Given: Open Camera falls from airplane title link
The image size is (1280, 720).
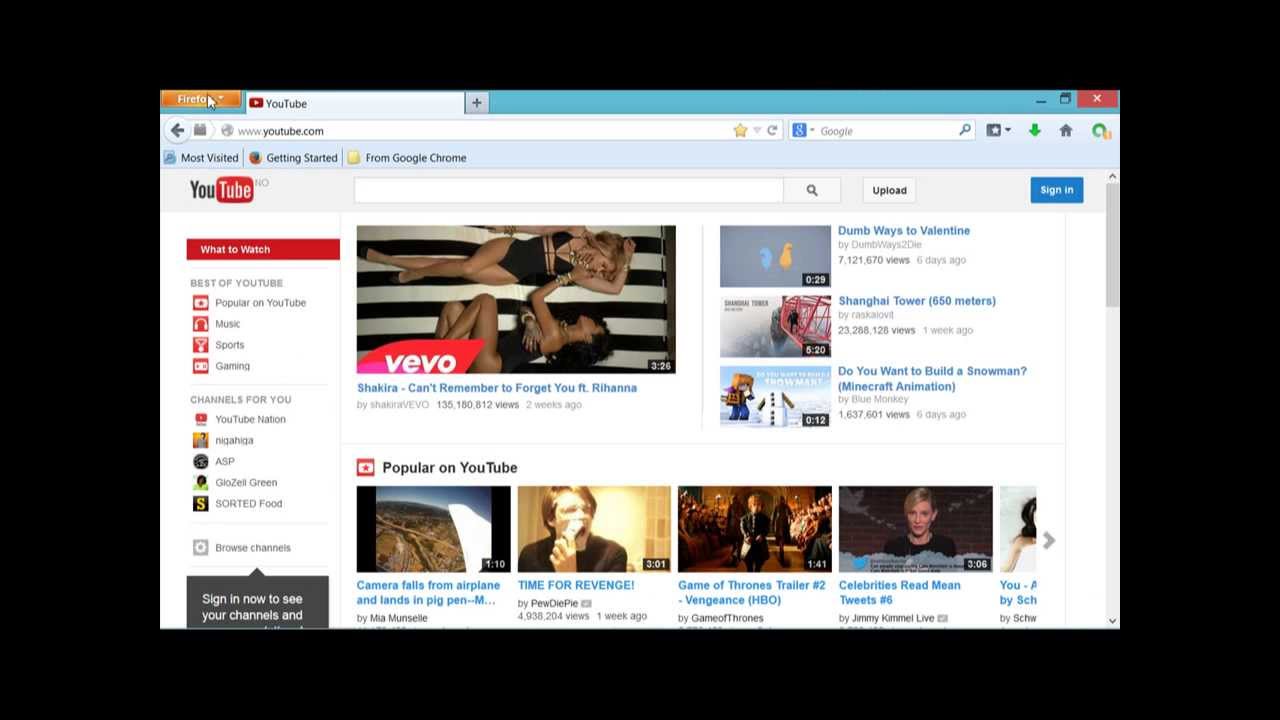Looking at the screenshot, I should (428, 593).
